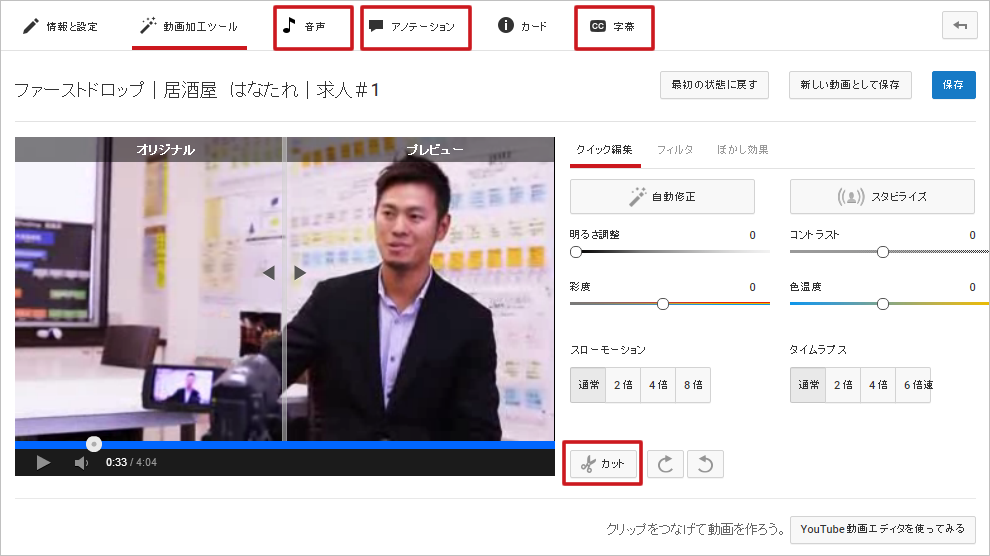The width and height of the screenshot is (990, 556).
Task: Click the redo rotate-right arrow button
Action: coord(665,464)
